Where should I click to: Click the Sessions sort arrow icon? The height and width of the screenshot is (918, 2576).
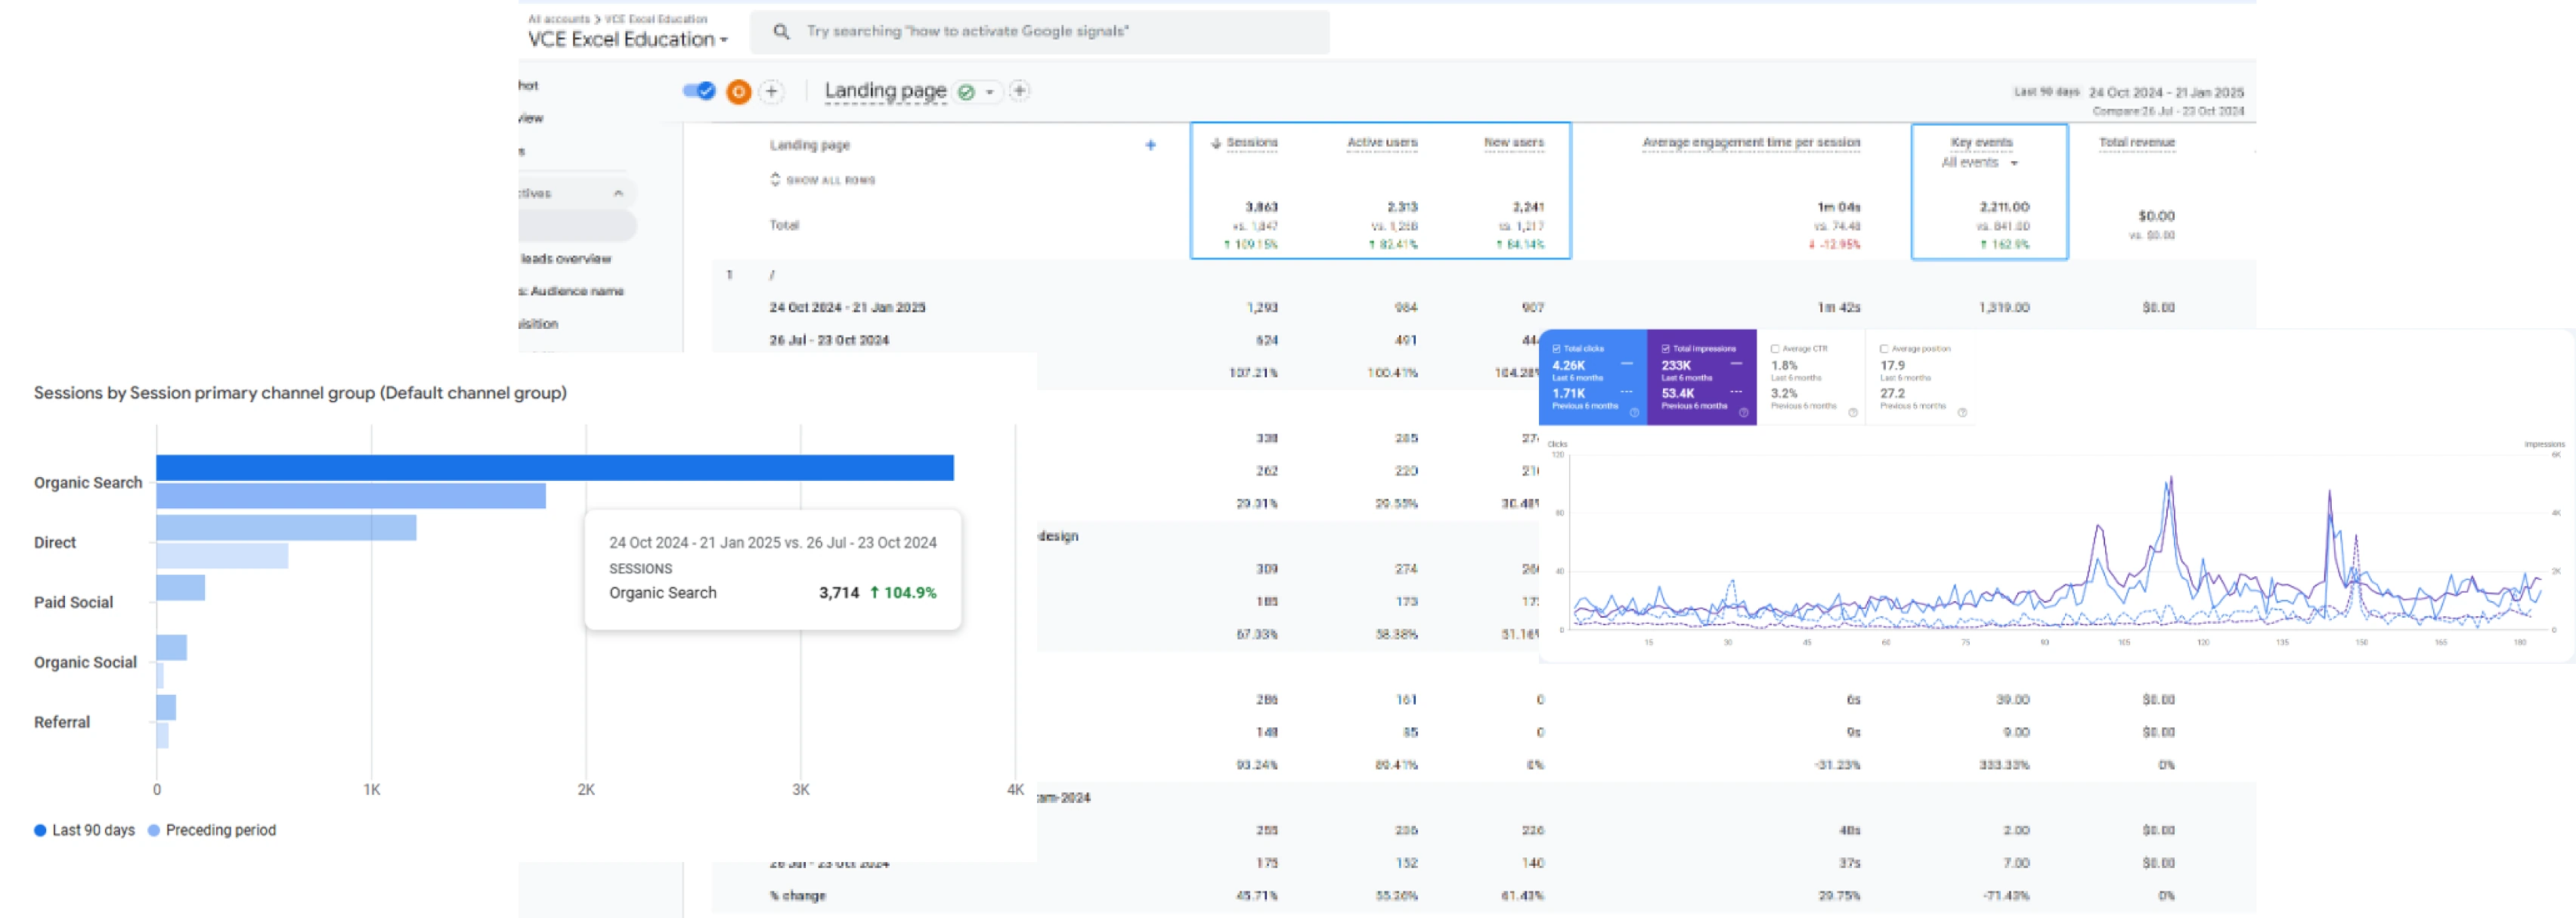pos(1216,143)
